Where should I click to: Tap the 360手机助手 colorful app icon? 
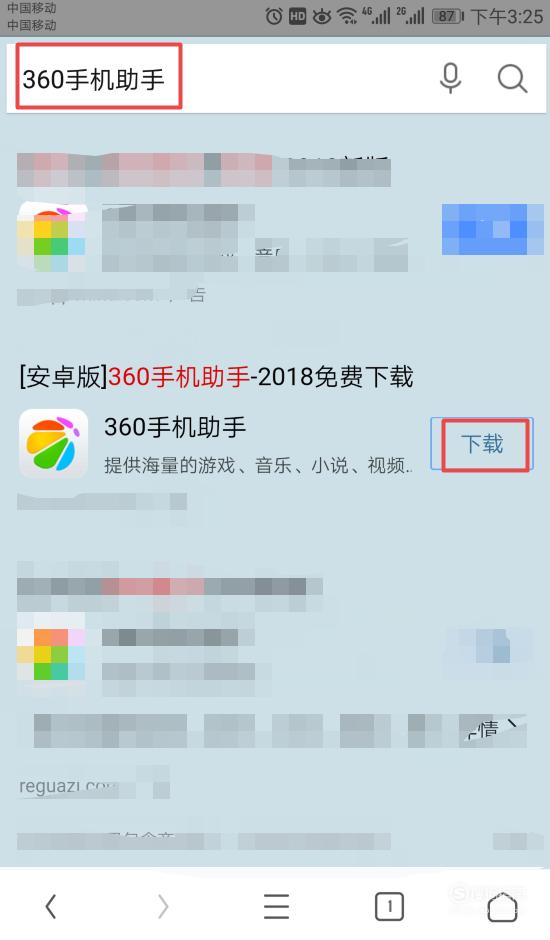click(53, 444)
